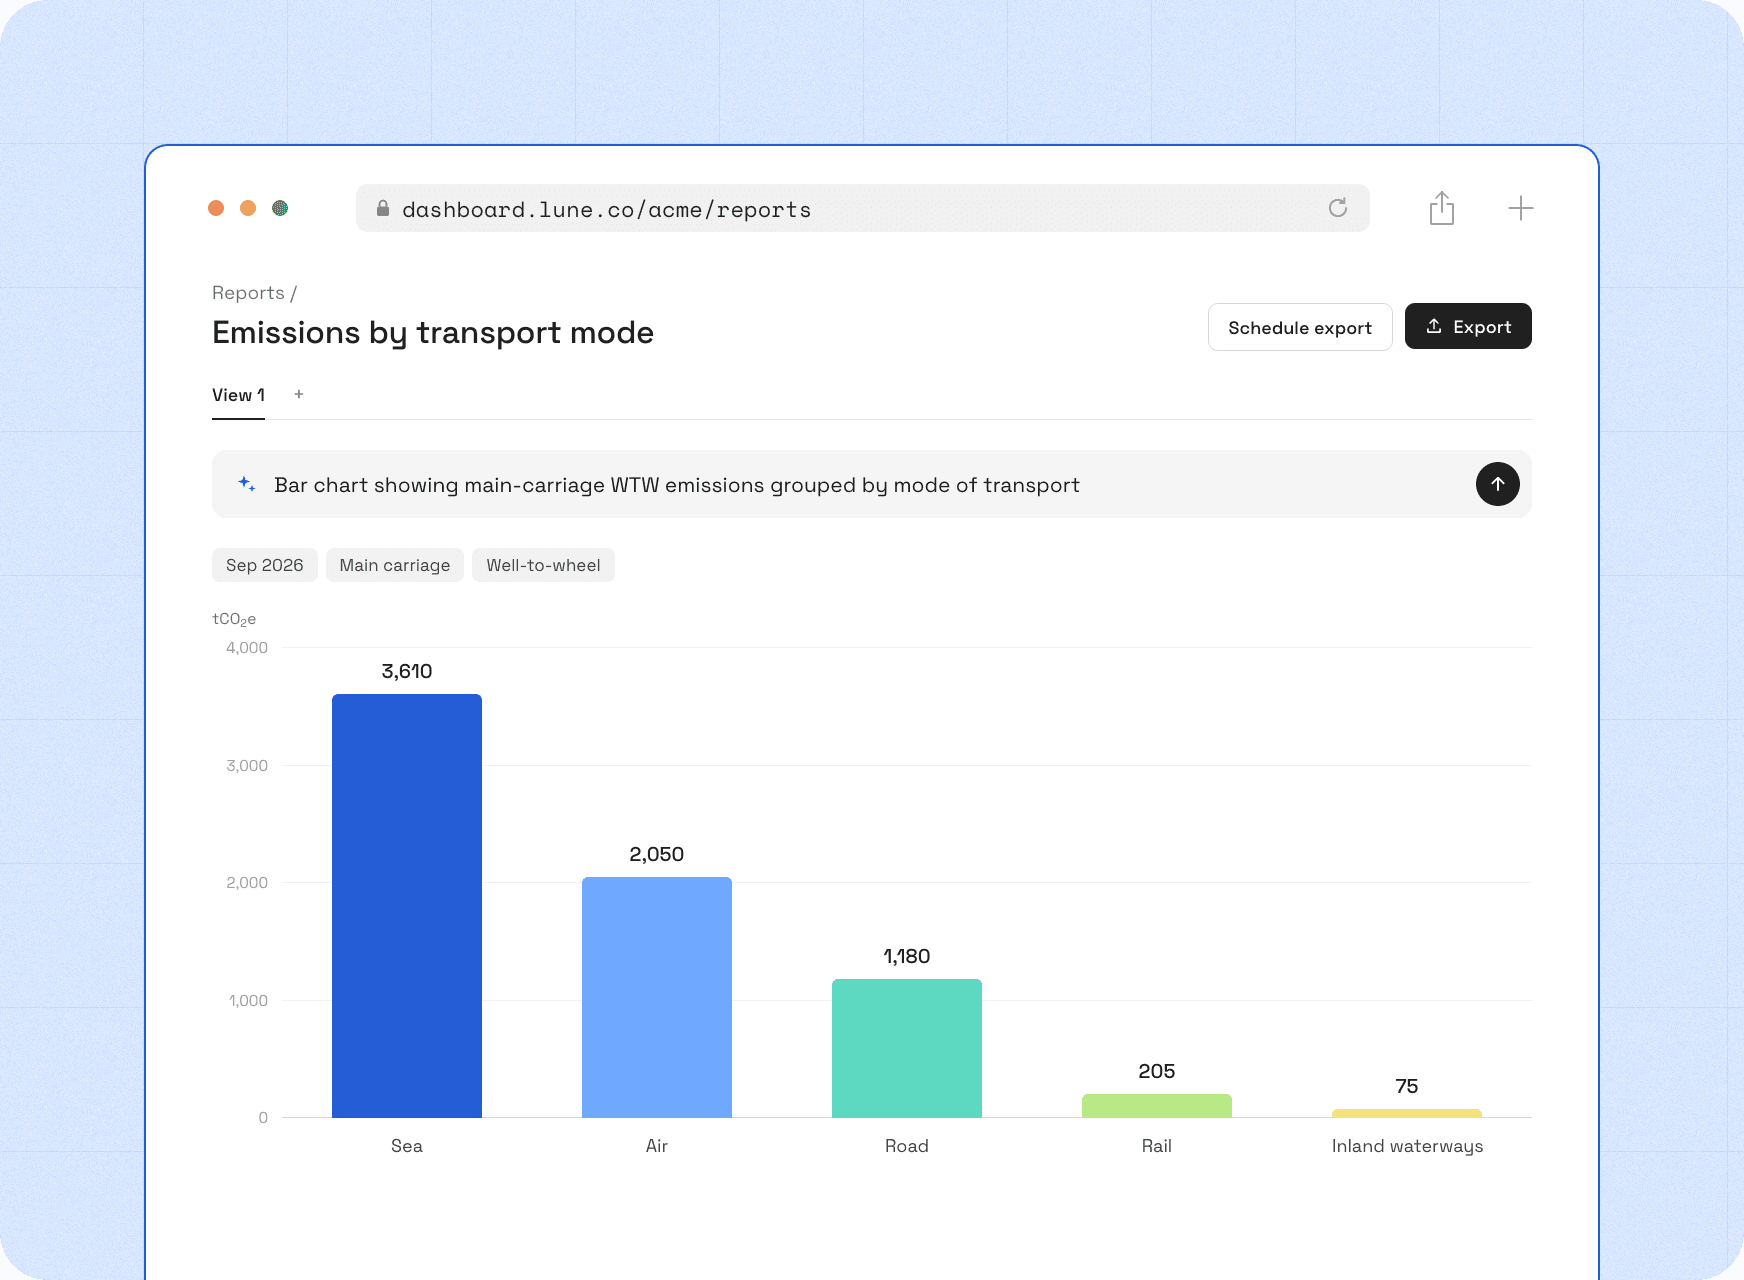The width and height of the screenshot is (1744, 1280).
Task: Click the Inland waterways axis label
Action: coord(1407,1147)
